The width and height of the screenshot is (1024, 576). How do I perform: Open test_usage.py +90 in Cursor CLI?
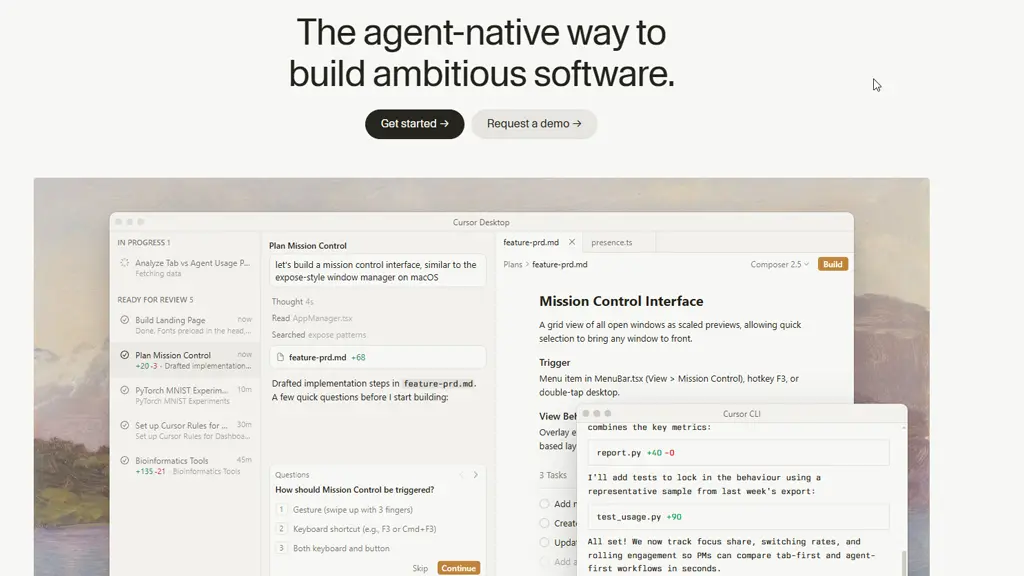click(x=738, y=517)
